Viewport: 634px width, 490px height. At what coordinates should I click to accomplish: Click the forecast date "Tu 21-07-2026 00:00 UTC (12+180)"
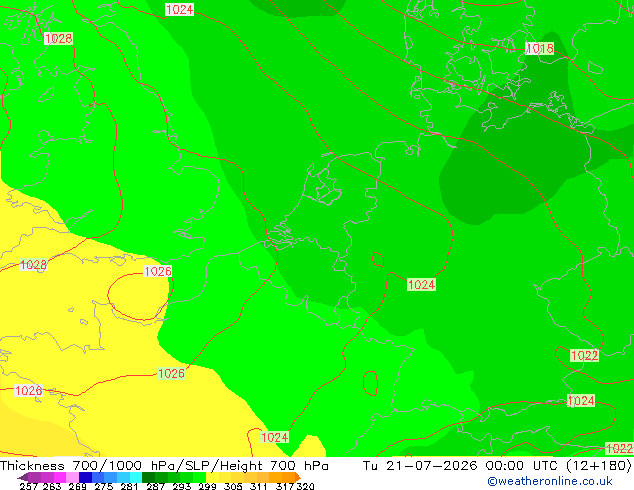point(497,466)
